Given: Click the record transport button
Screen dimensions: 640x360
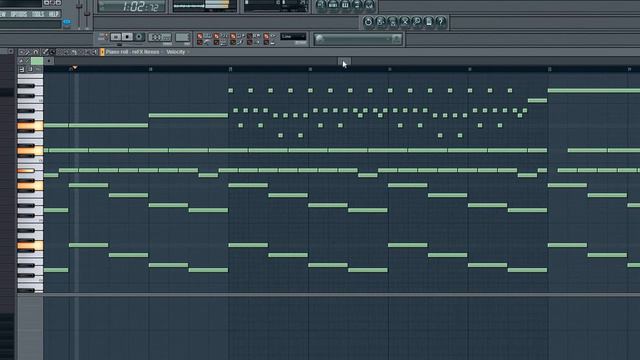Looking at the screenshot, I should pos(139,37).
